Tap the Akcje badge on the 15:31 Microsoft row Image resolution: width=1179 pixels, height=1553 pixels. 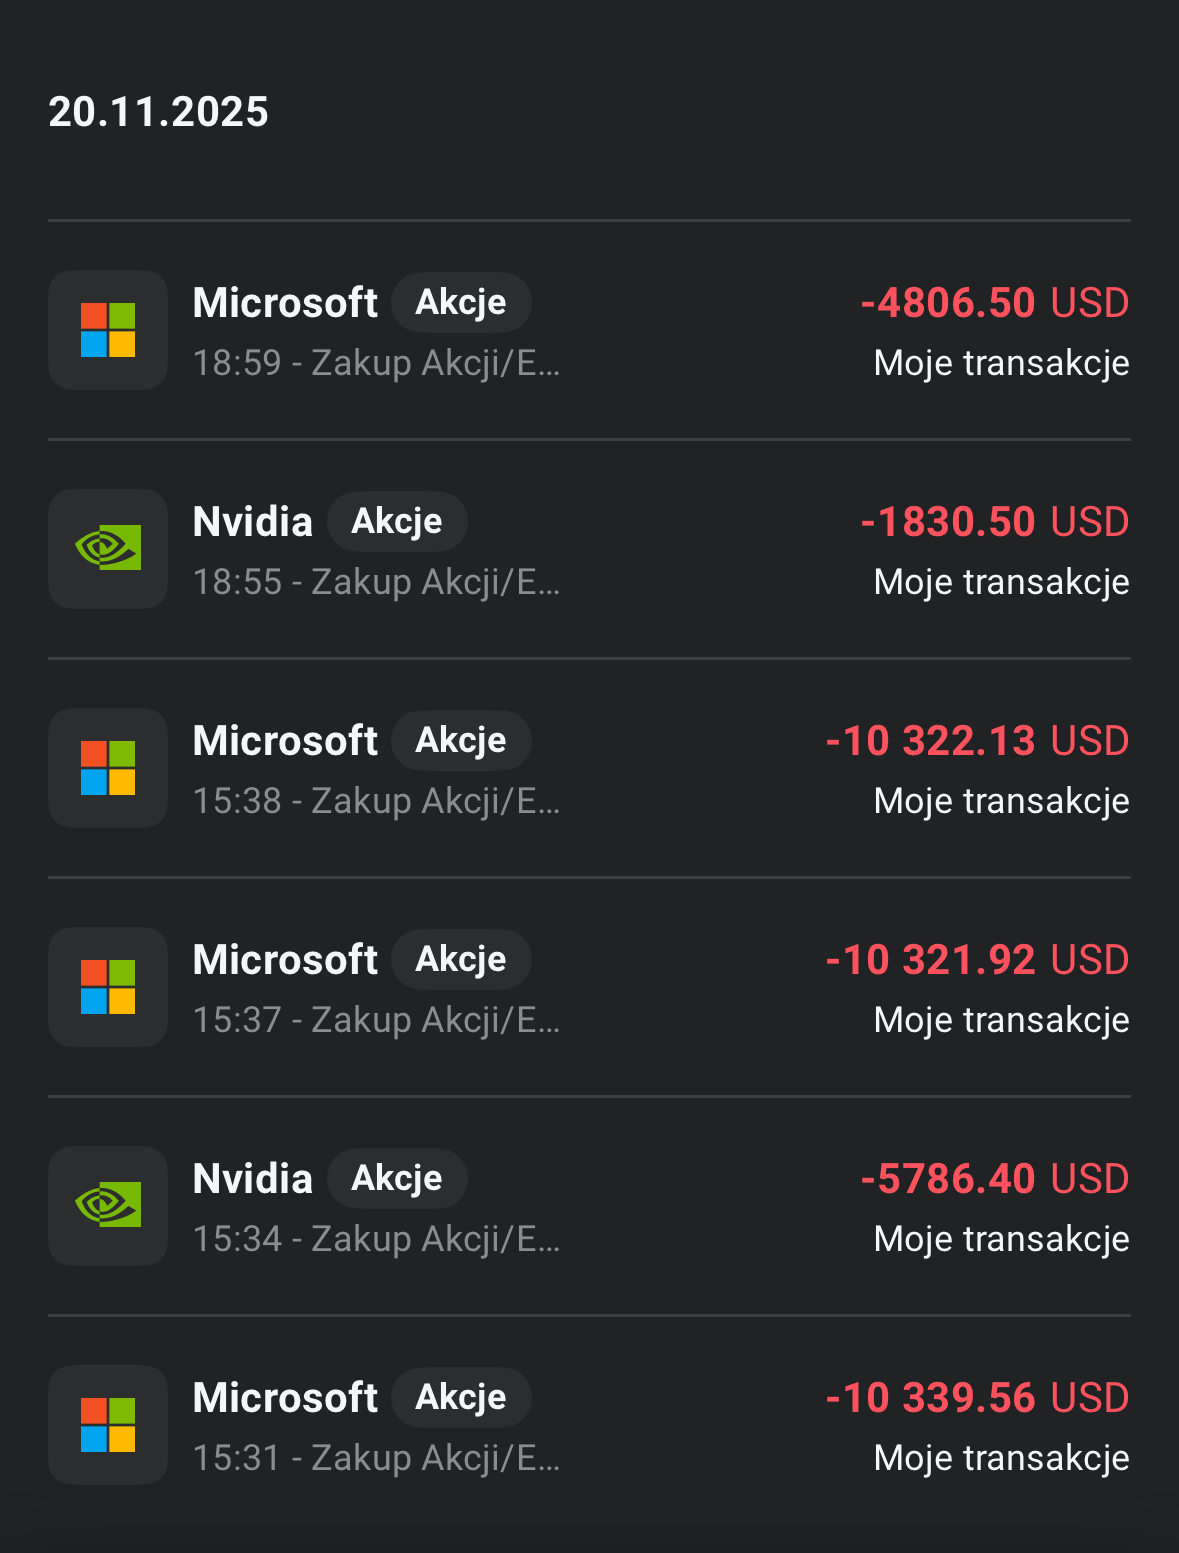point(460,1397)
